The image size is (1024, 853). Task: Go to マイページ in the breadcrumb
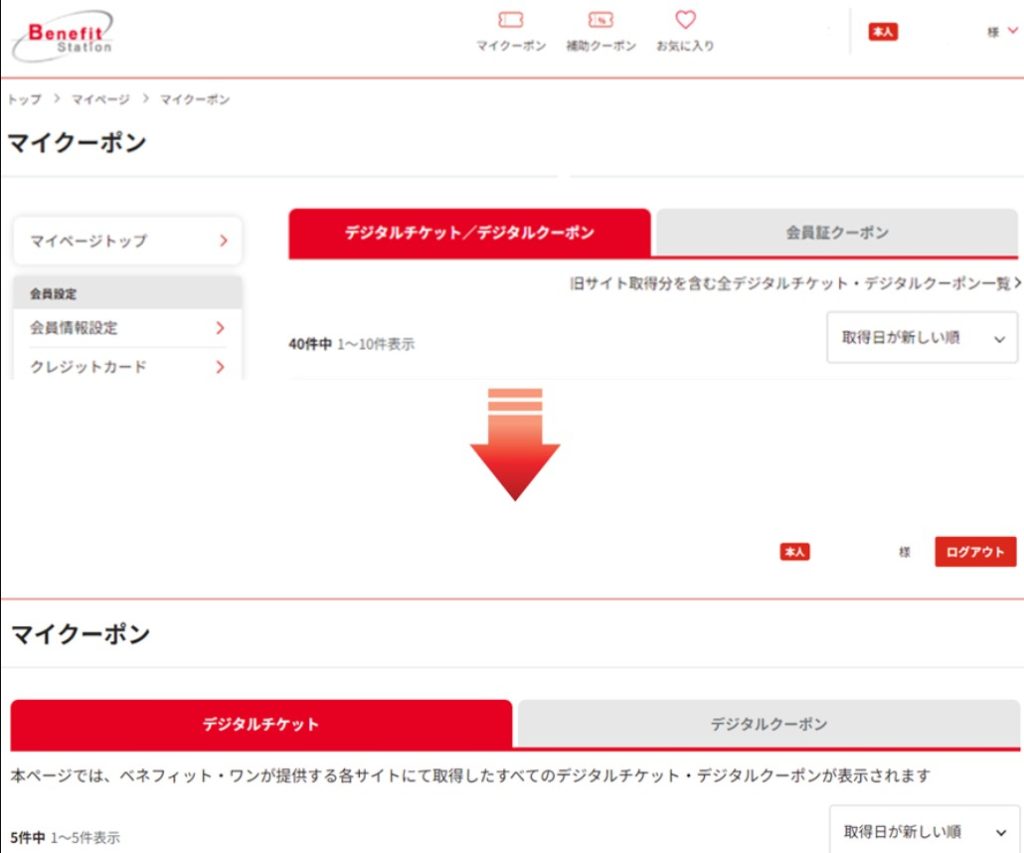[100, 100]
